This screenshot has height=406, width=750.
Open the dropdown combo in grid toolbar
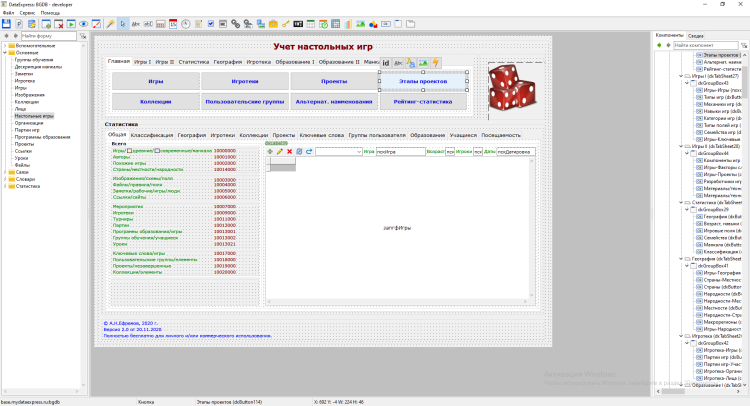pyautogui.click(x=339, y=152)
